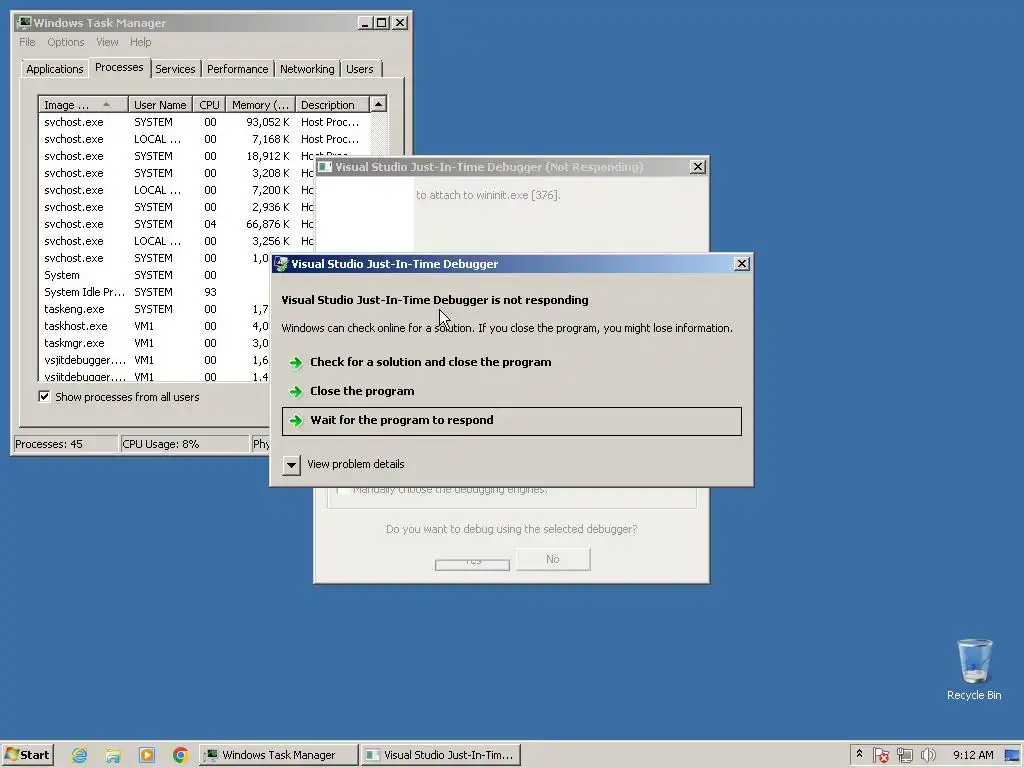The width and height of the screenshot is (1024, 768).
Task: Open Internet Explorer from the taskbar
Action: pos(80,755)
